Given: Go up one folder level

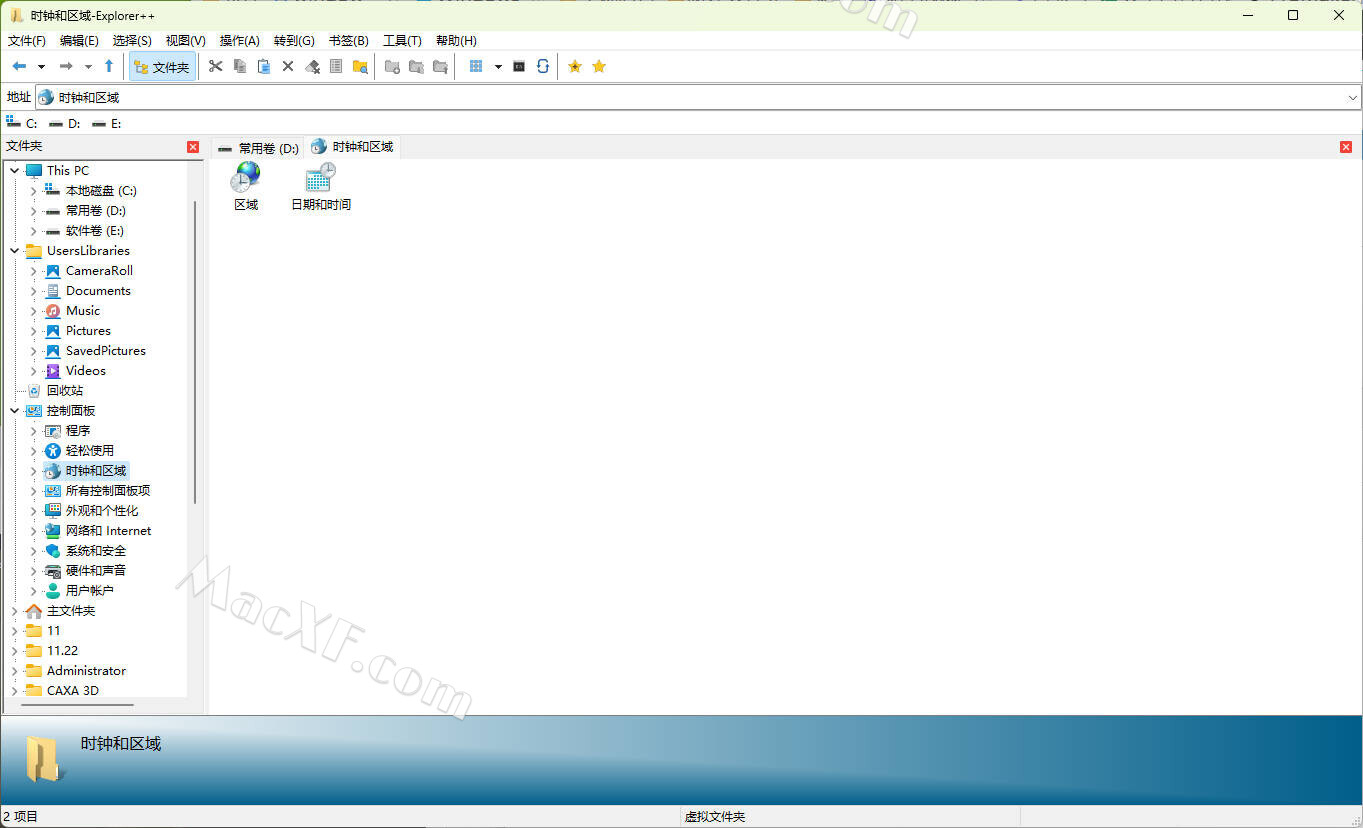Looking at the screenshot, I should pyautogui.click(x=109, y=66).
